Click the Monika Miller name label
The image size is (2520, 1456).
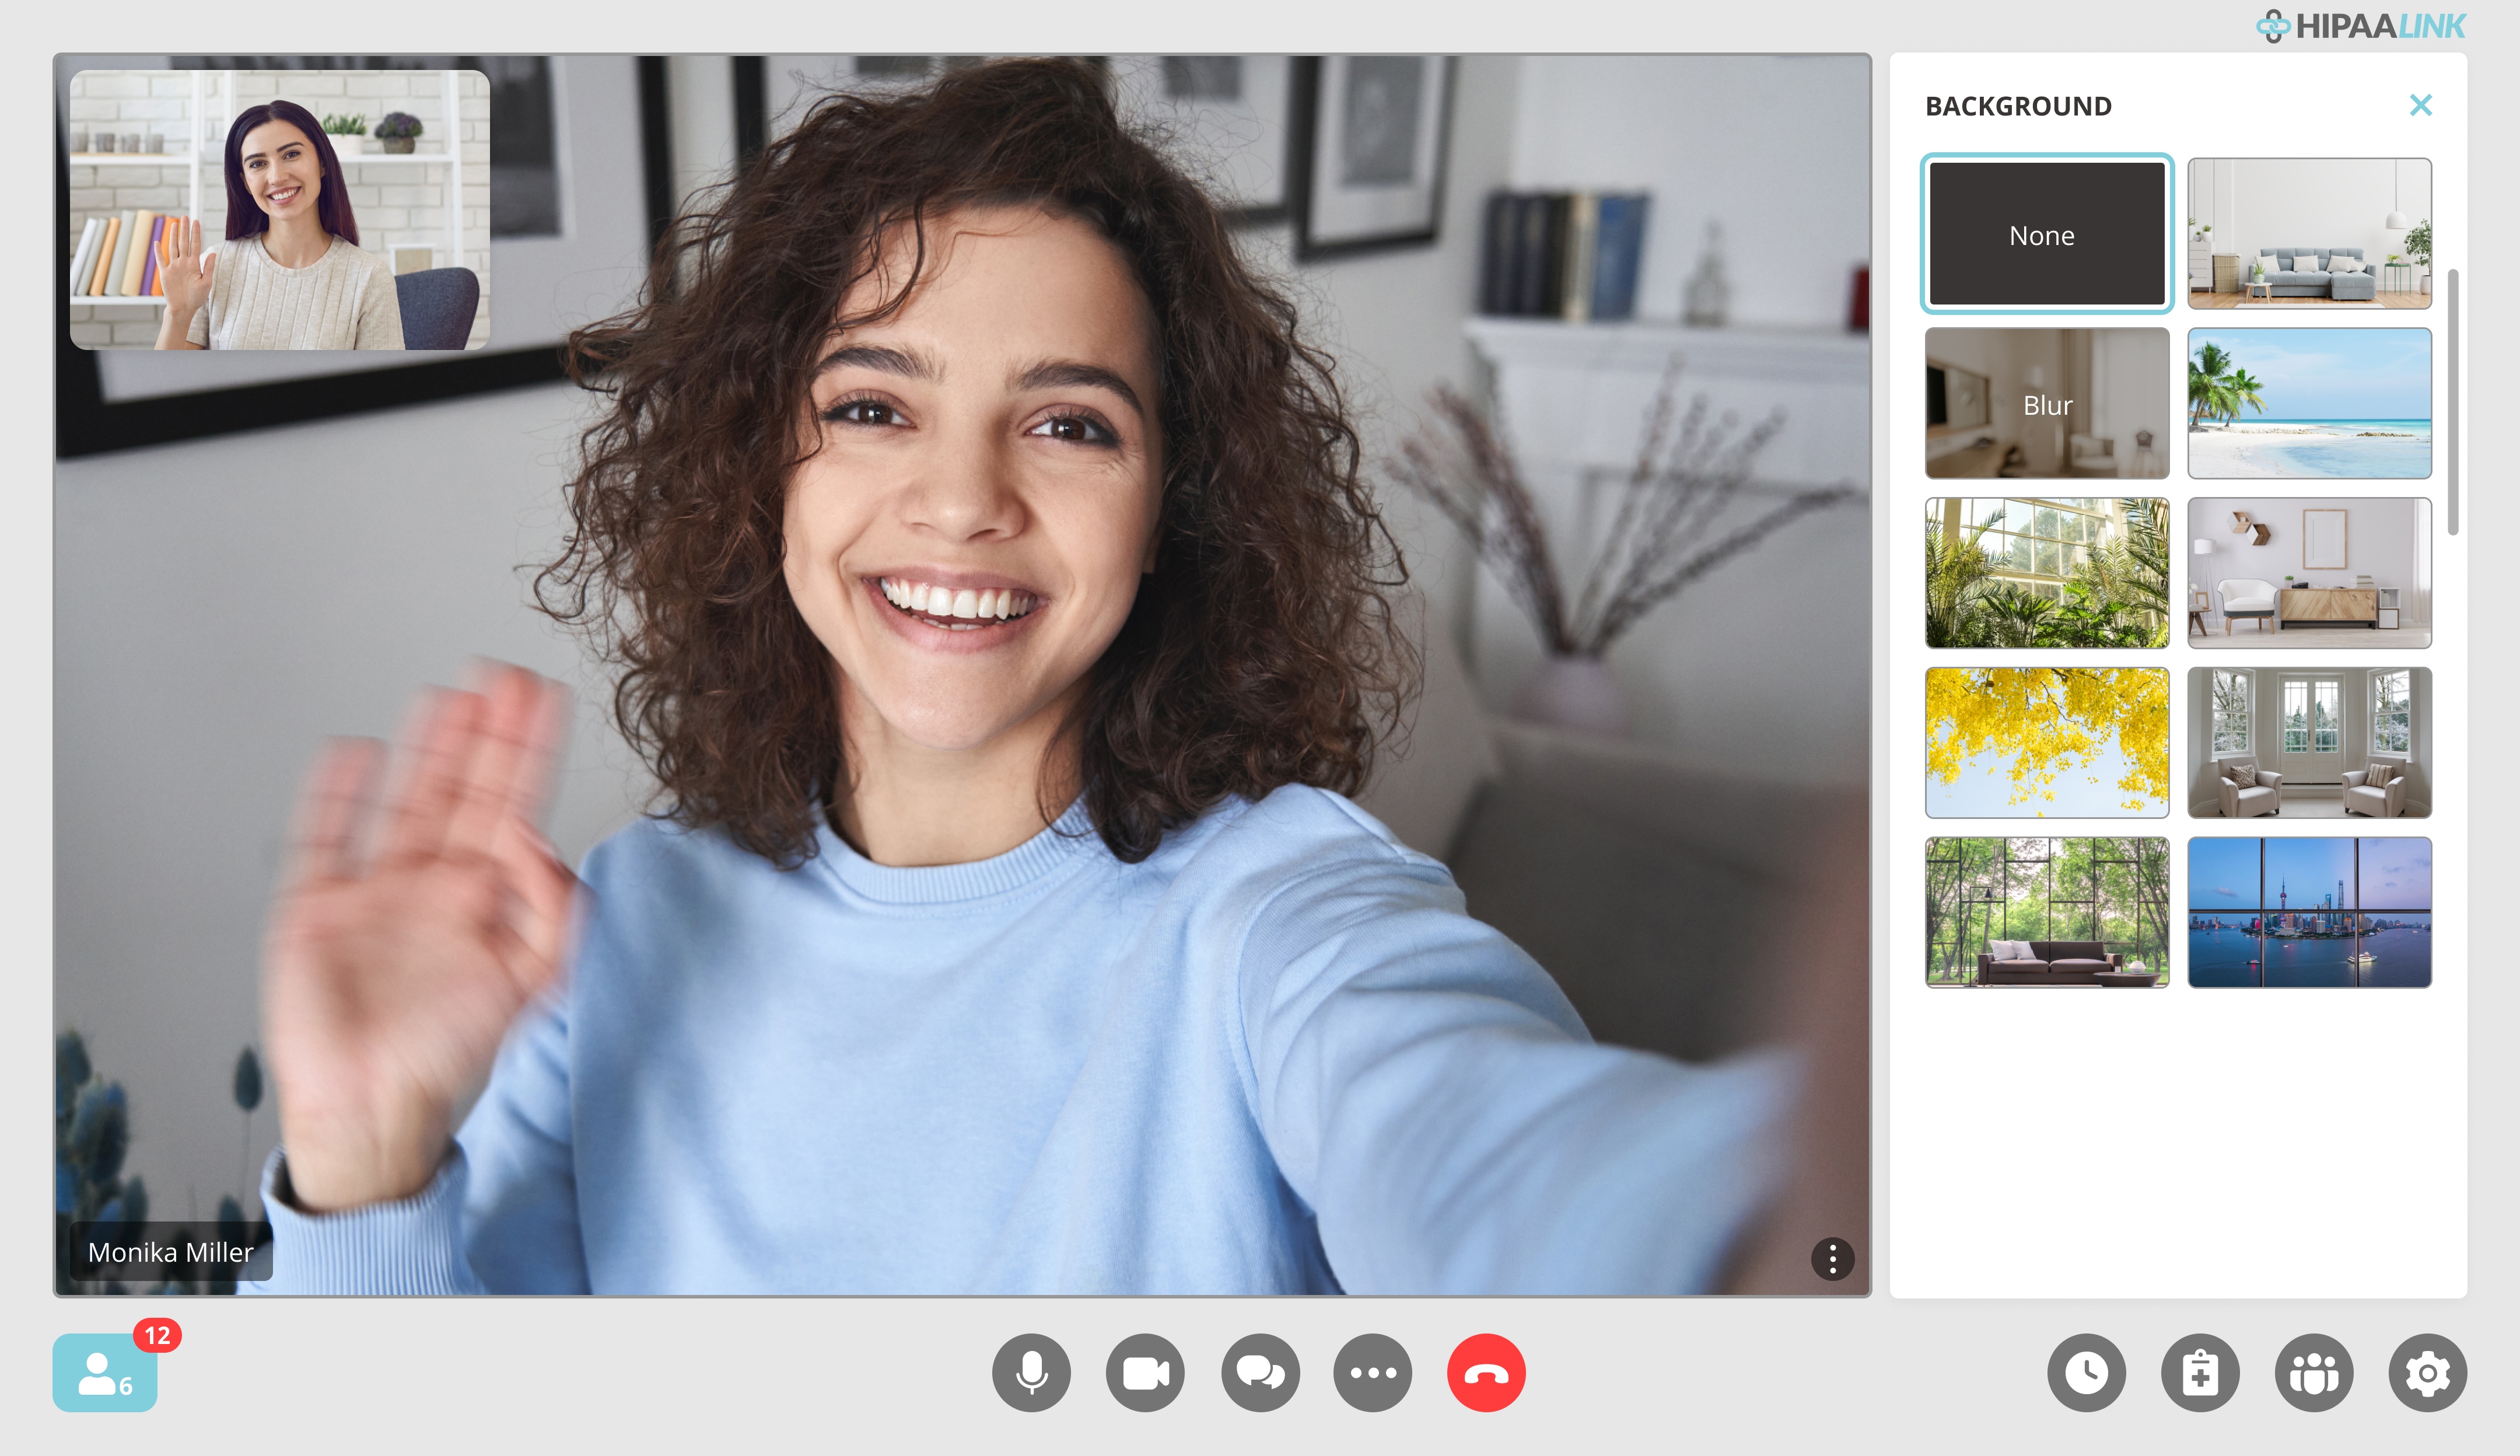tap(171, 1252)
